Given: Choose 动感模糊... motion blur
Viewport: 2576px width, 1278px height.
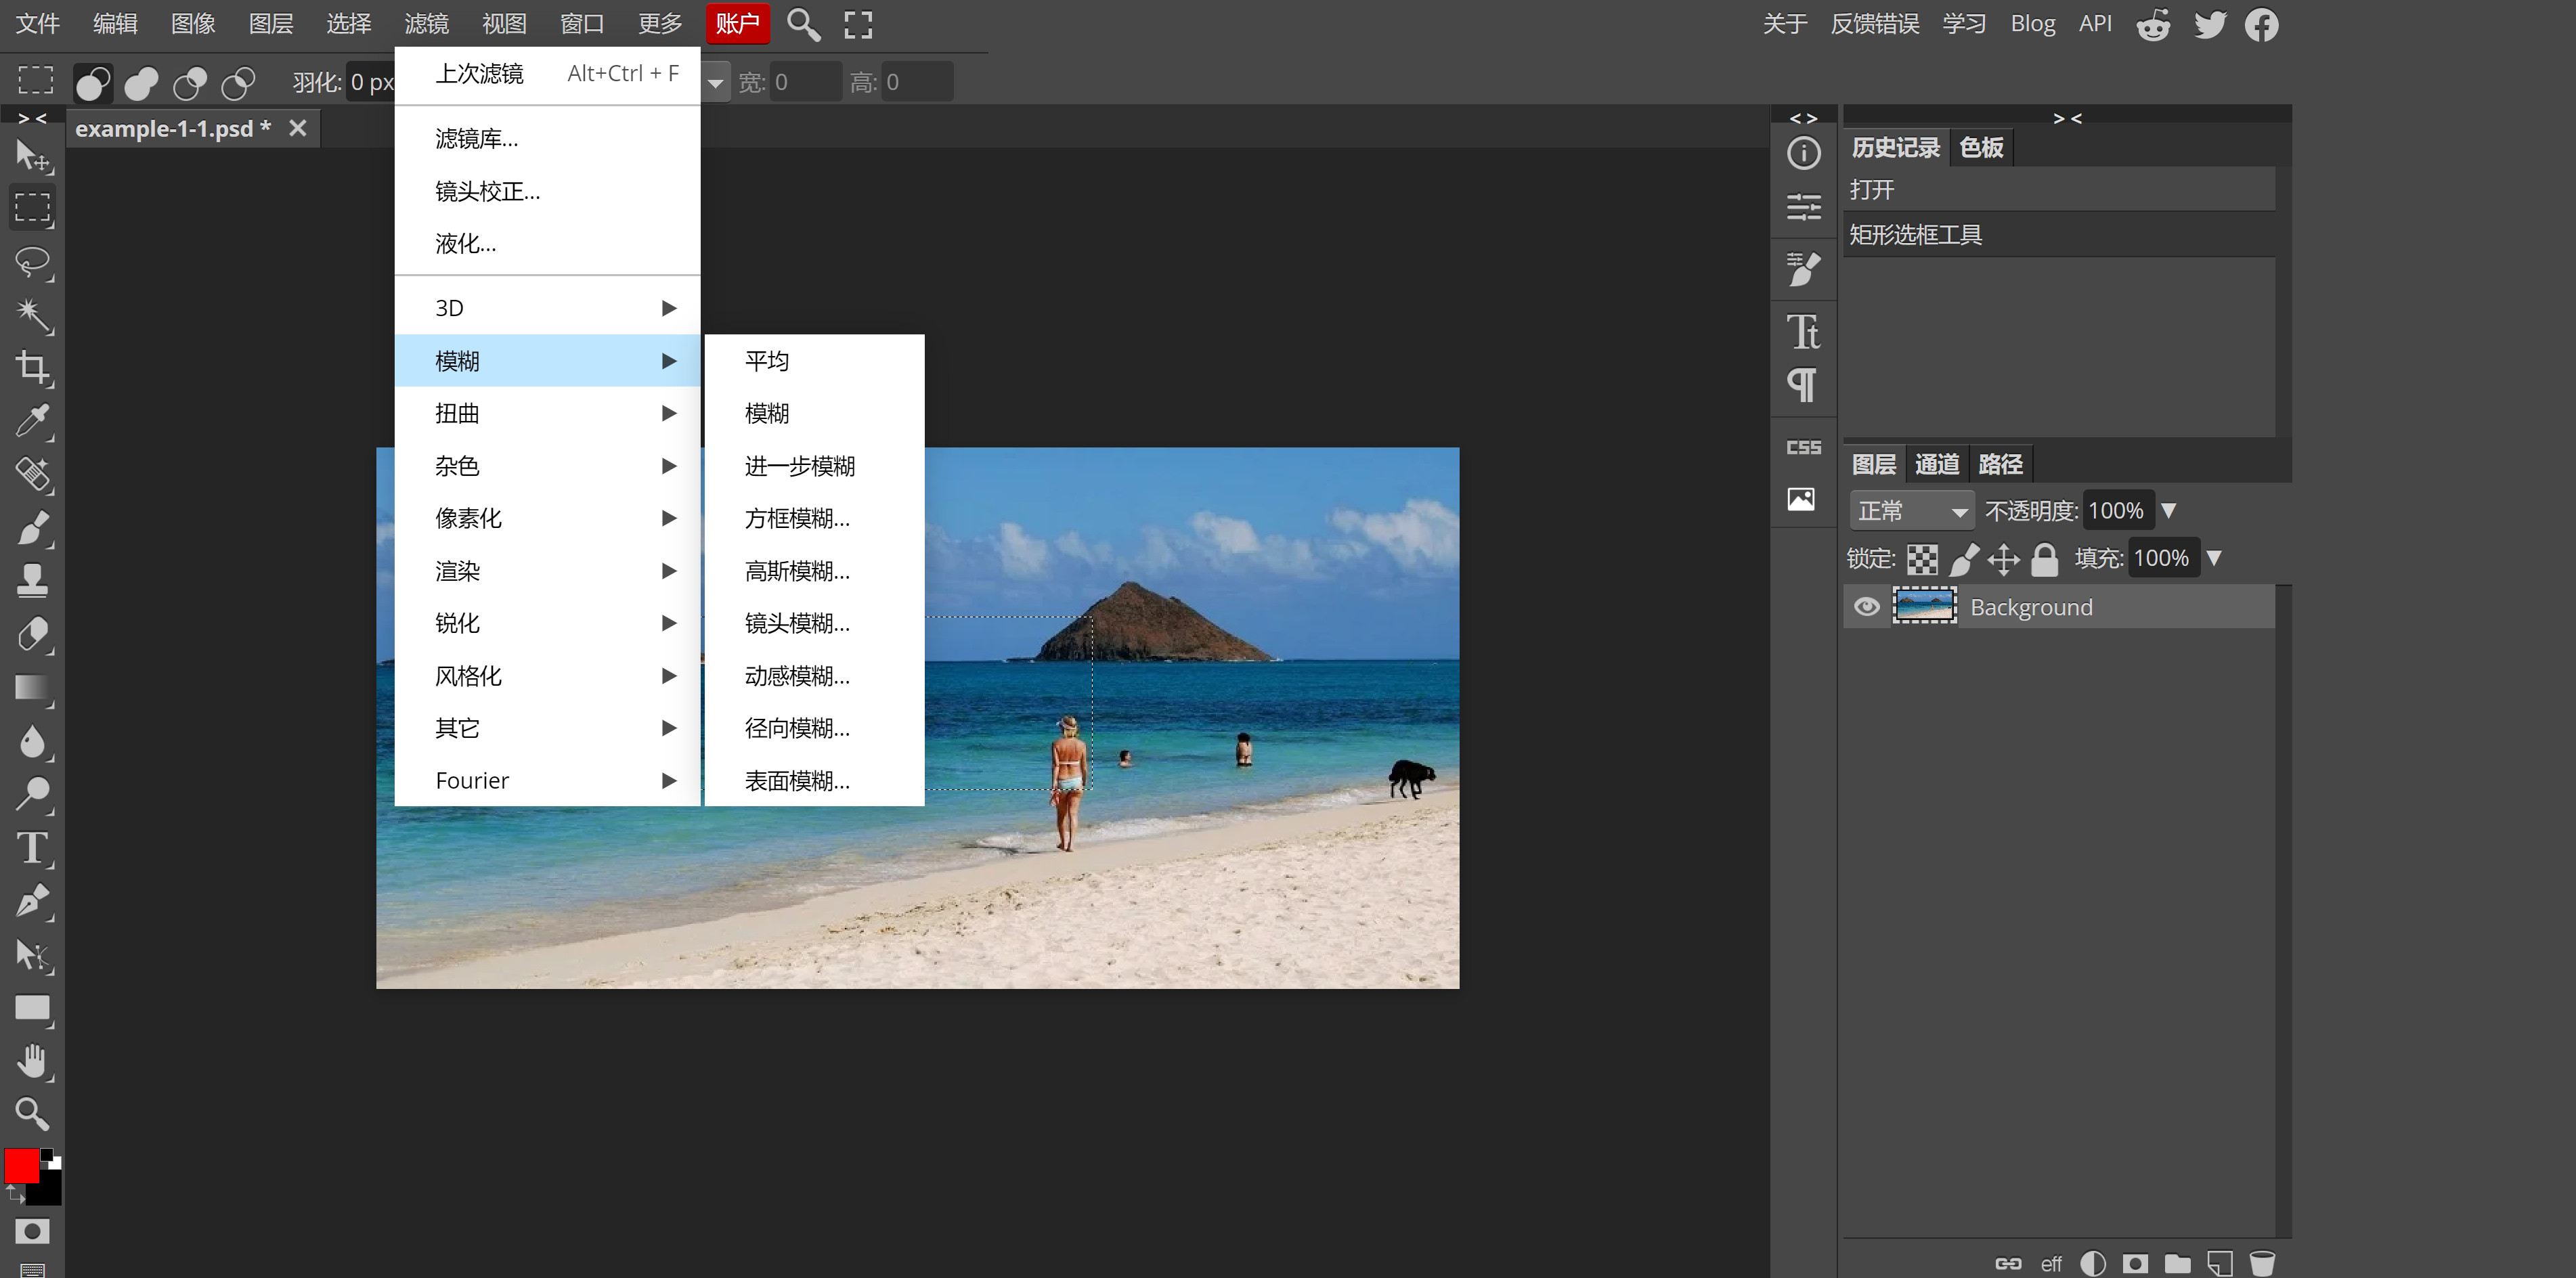Looking at the screenshot, I should 814,676.
